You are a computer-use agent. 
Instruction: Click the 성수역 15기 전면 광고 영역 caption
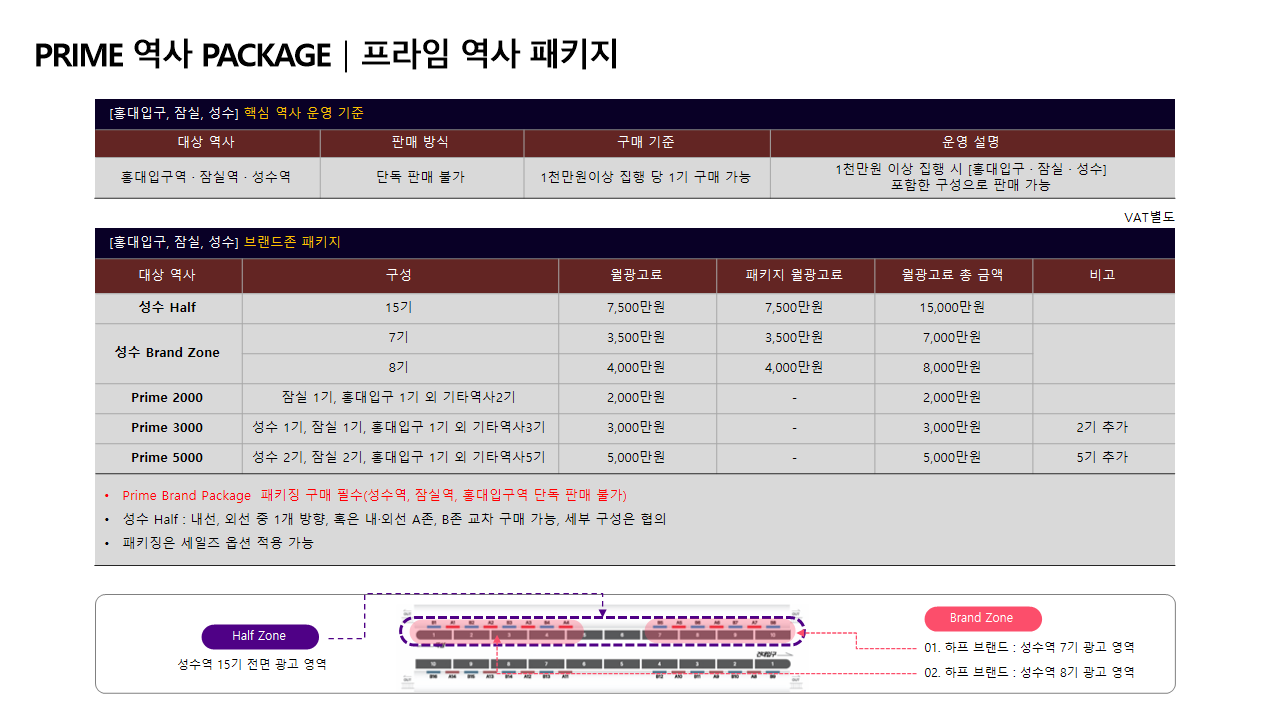pos(252,664)
